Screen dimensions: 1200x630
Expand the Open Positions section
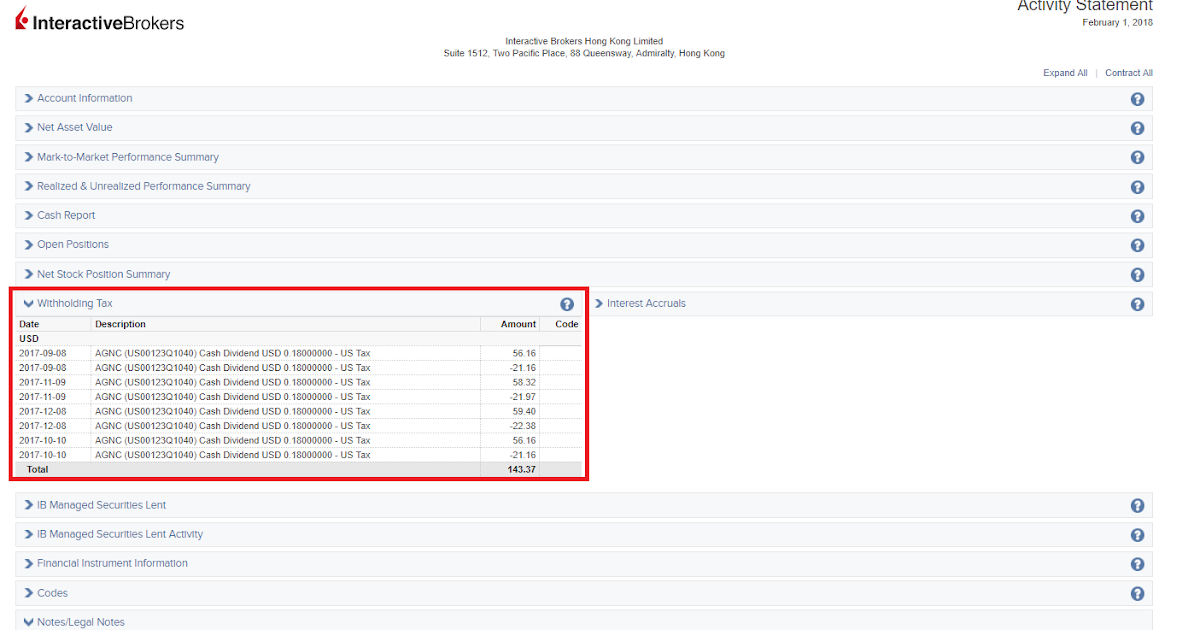(x=66, y=244)
